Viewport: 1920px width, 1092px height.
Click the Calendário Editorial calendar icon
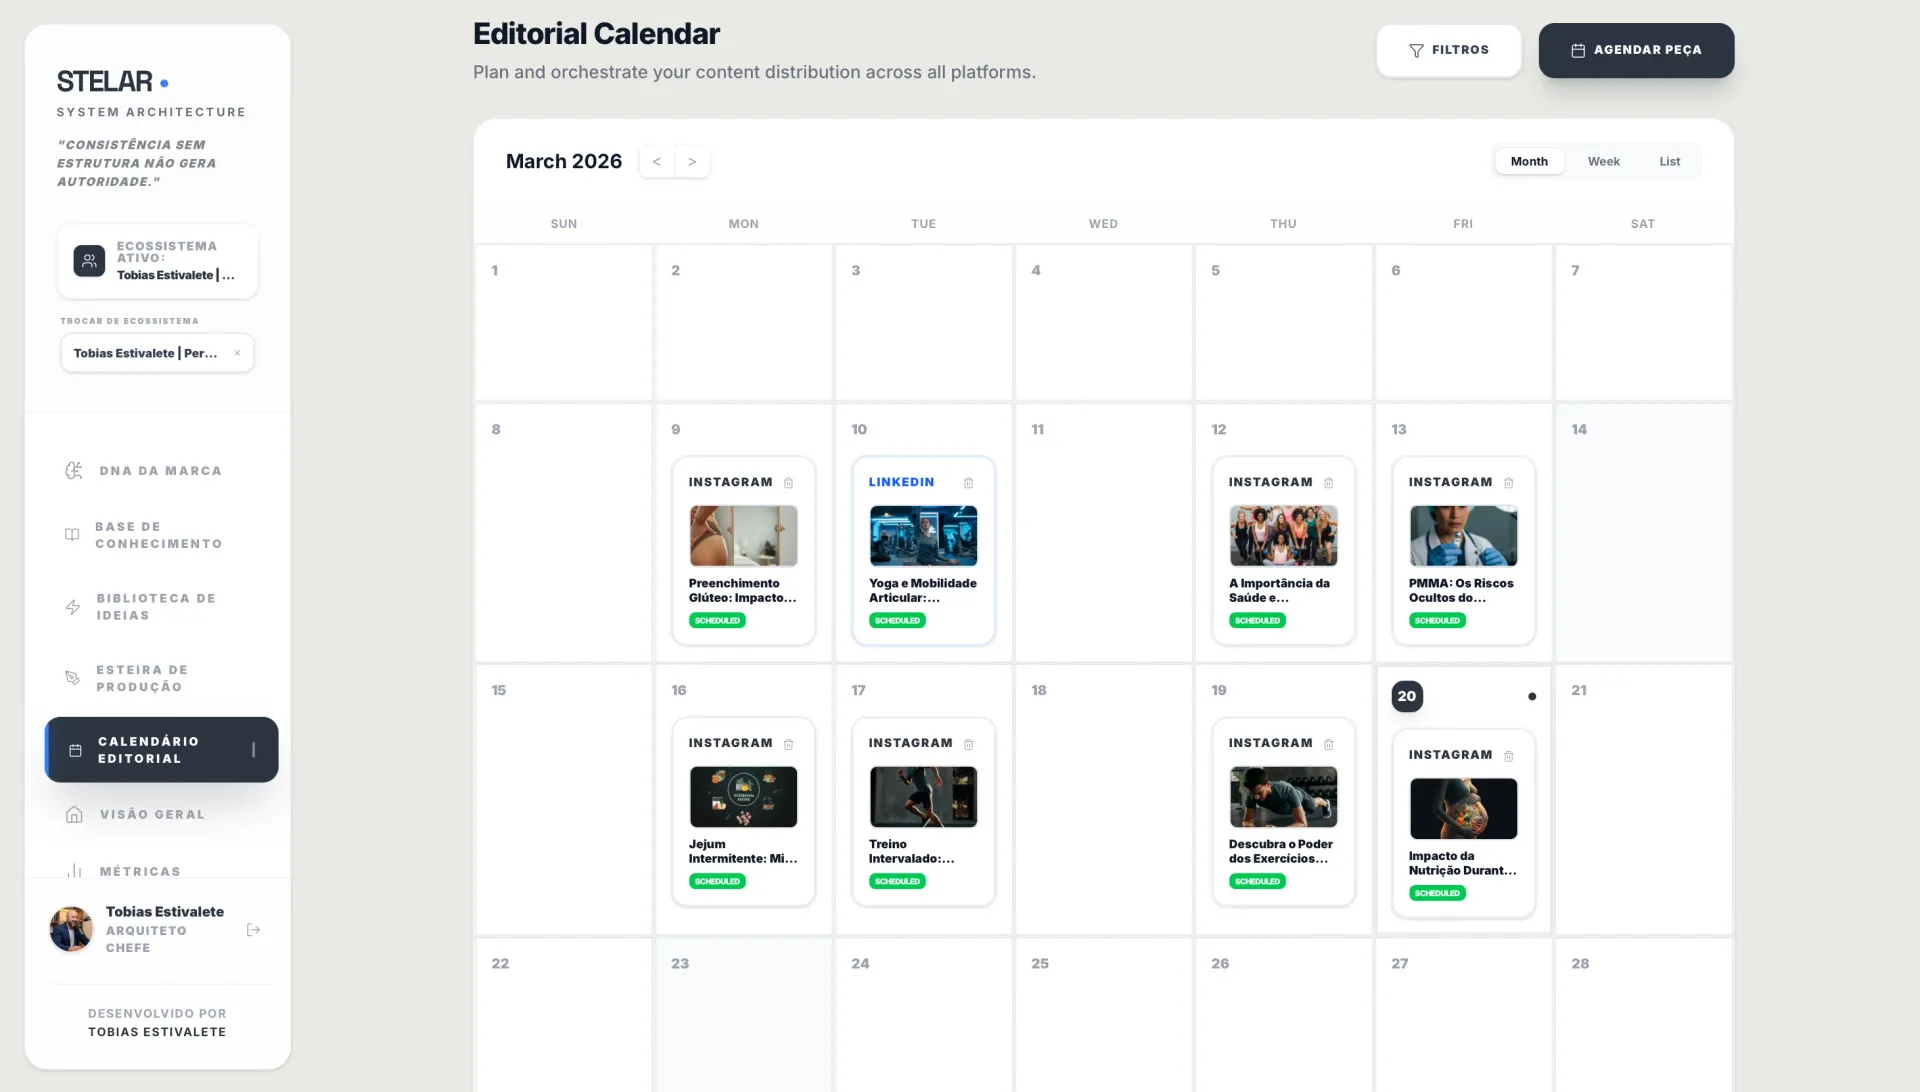[75, 750]
